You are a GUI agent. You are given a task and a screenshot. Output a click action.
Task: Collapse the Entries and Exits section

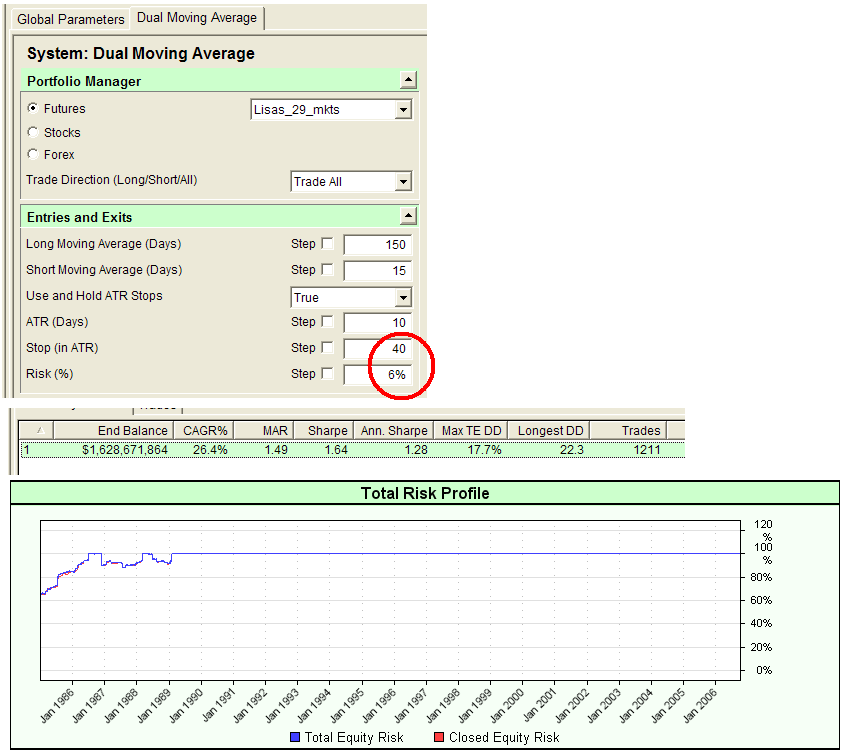(408, 216)
